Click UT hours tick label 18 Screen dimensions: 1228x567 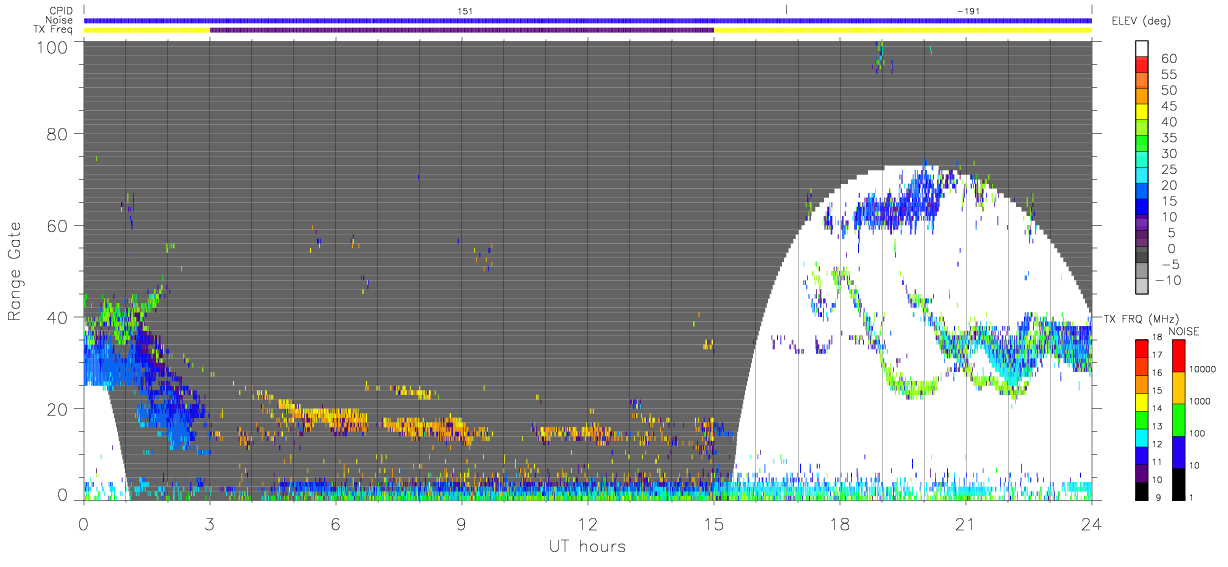pyautogui.click(x=839, y=524)
